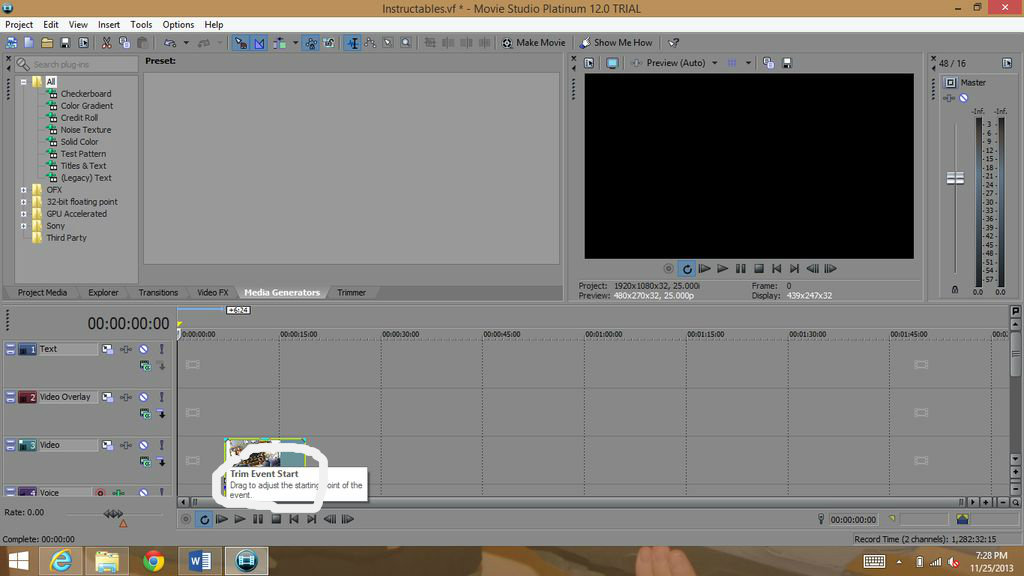Viewport: 1024px width, 576px height.
Task: Select the Checkerboard generator
Action: 86,94
